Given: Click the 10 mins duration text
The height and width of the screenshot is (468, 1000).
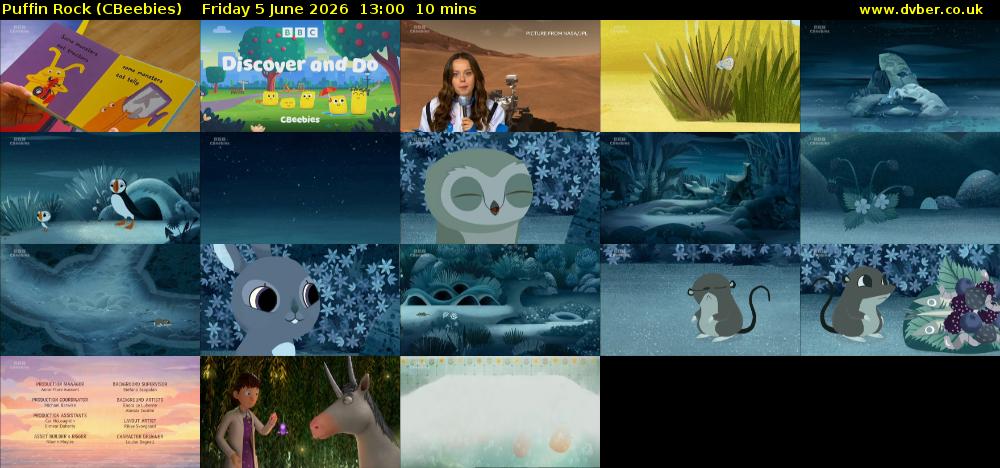Looking at the screenshot, I should (446, 10).
